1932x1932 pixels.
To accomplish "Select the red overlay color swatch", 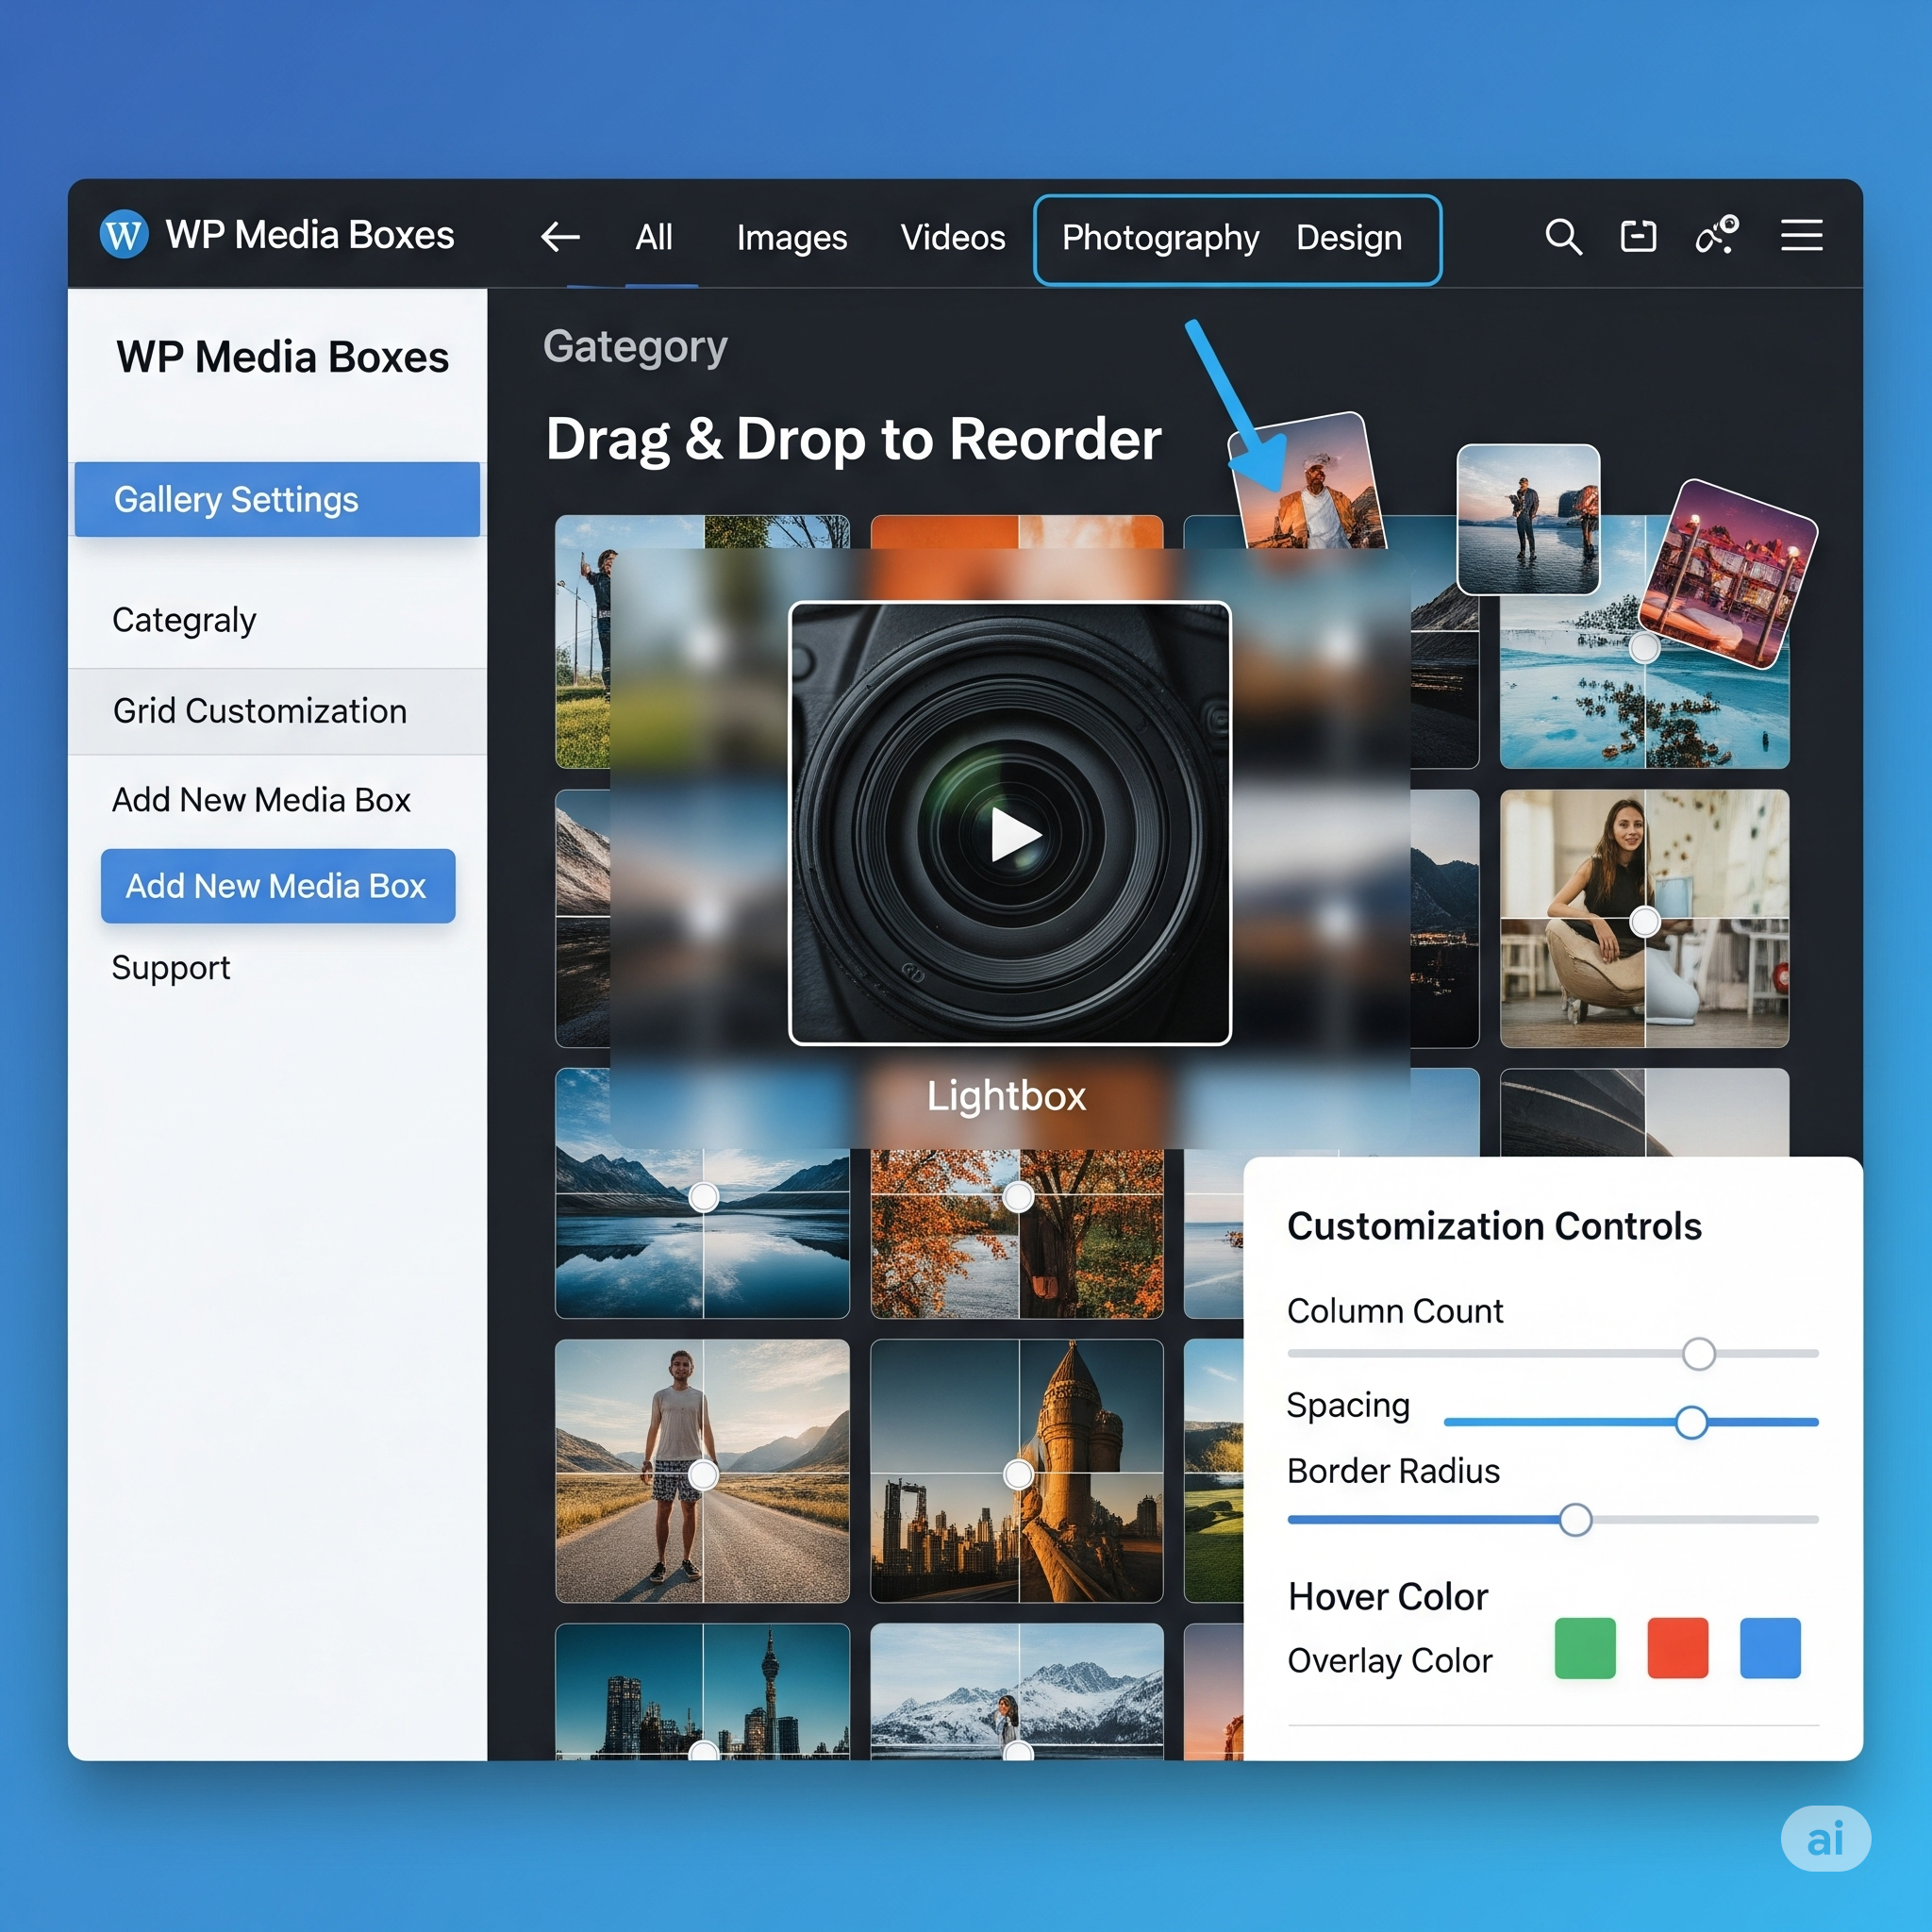I will click(1677, 1648).
